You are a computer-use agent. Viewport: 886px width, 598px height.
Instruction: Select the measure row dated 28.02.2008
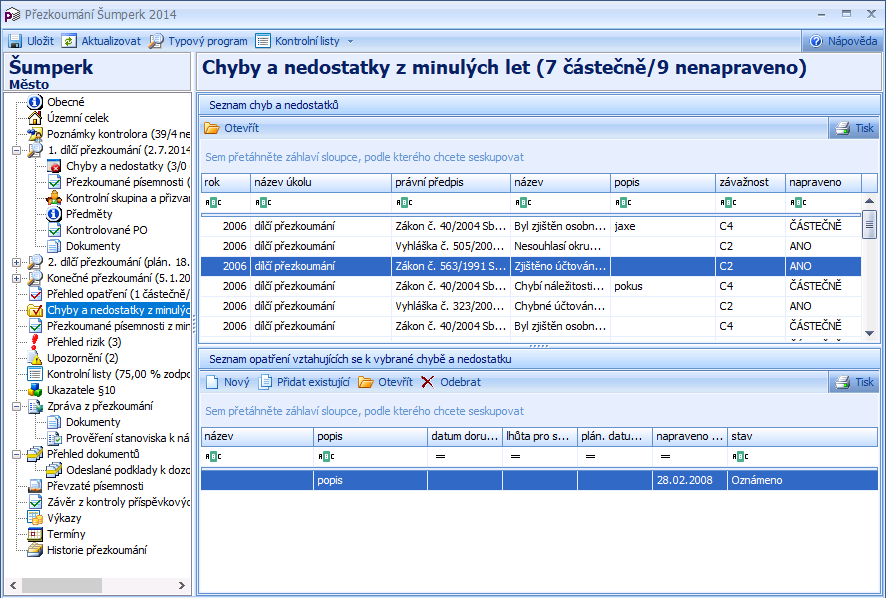539,480
